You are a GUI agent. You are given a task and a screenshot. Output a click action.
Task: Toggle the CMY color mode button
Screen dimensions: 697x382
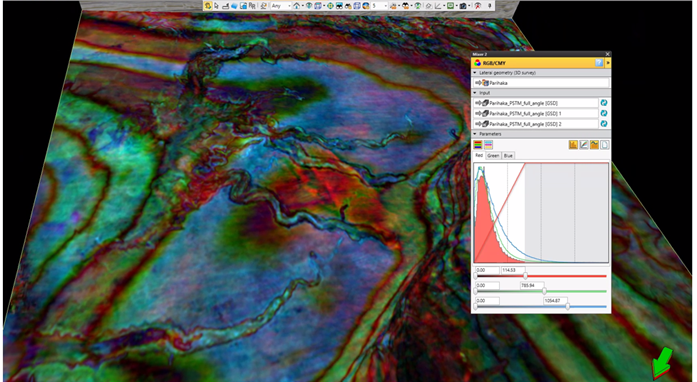pos(488,145)
